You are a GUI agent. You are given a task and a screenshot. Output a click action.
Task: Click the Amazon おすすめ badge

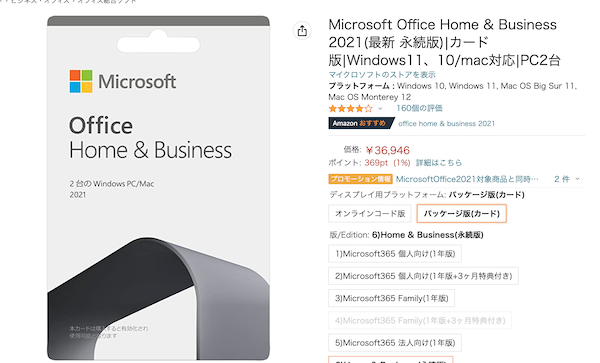[361, 123]
